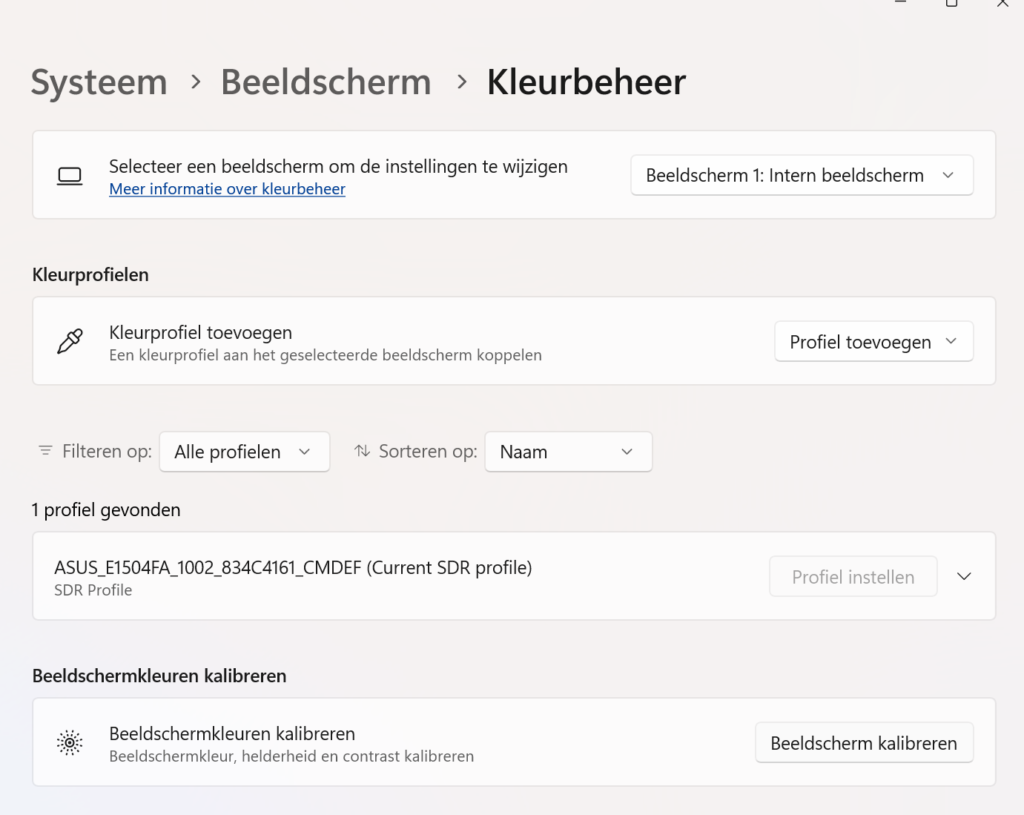This screenshot has height=815, width=1024.
Task: Click Beeldschermkleuren kalibreren row title
Action: pyautogui.click(x=232, y=733)
